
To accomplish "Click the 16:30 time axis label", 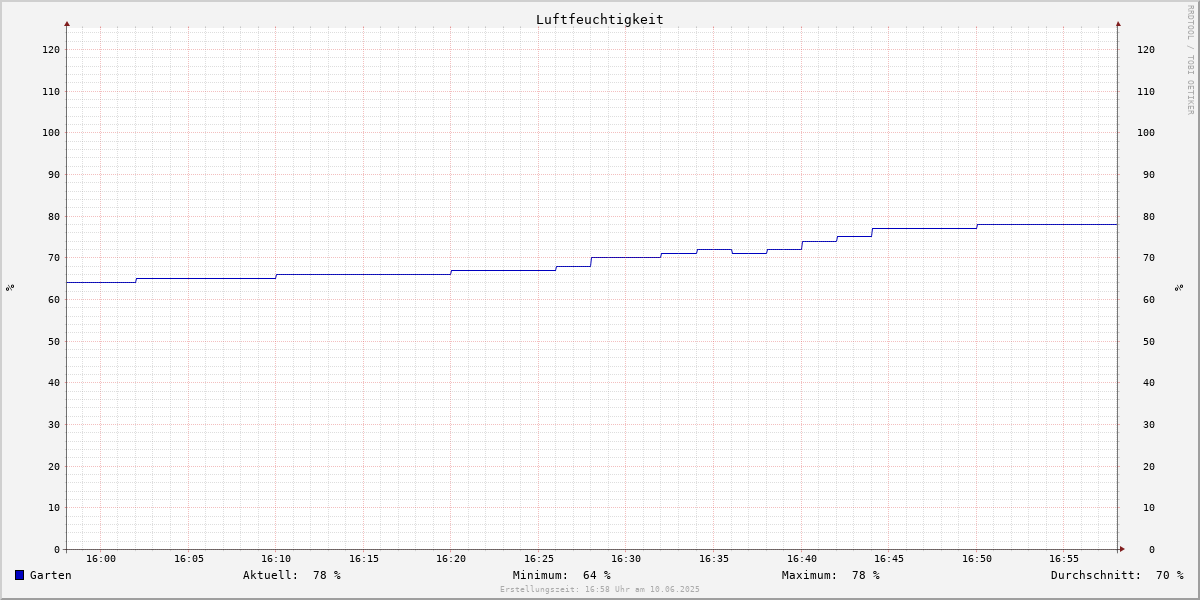I will point(626,559).
